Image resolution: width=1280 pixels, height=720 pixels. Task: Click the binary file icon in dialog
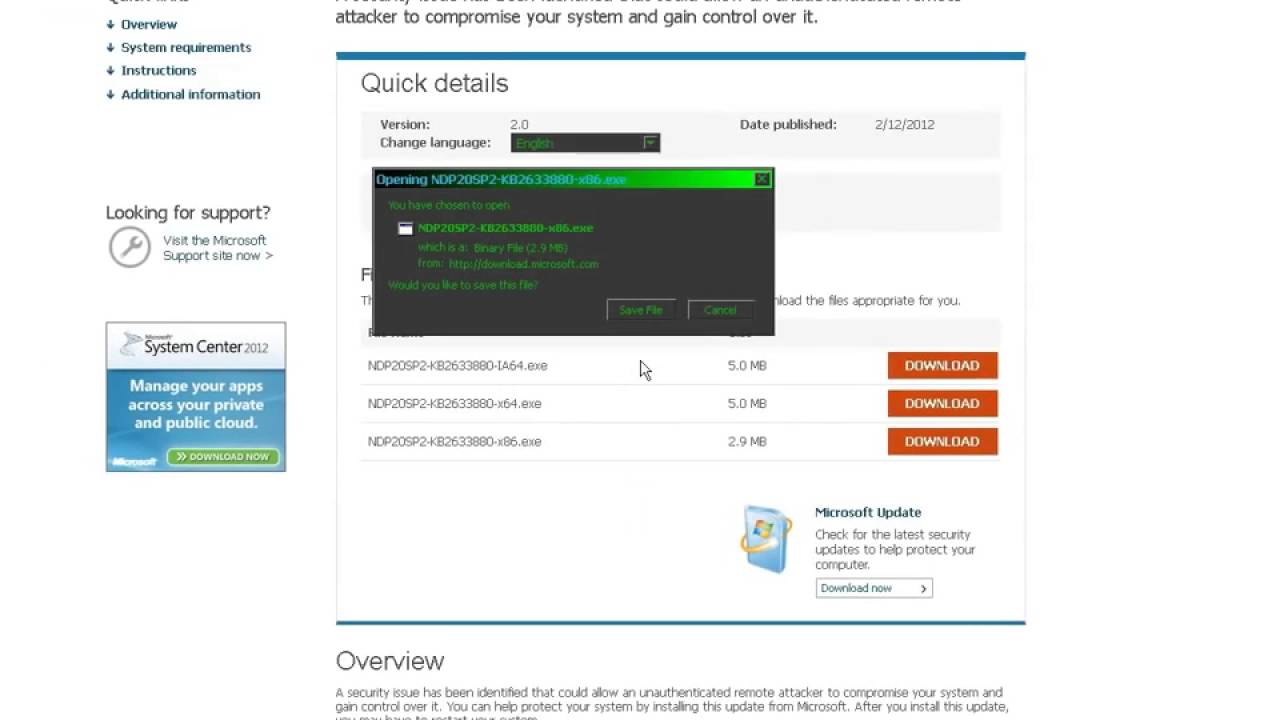click(x=405, y=228)
